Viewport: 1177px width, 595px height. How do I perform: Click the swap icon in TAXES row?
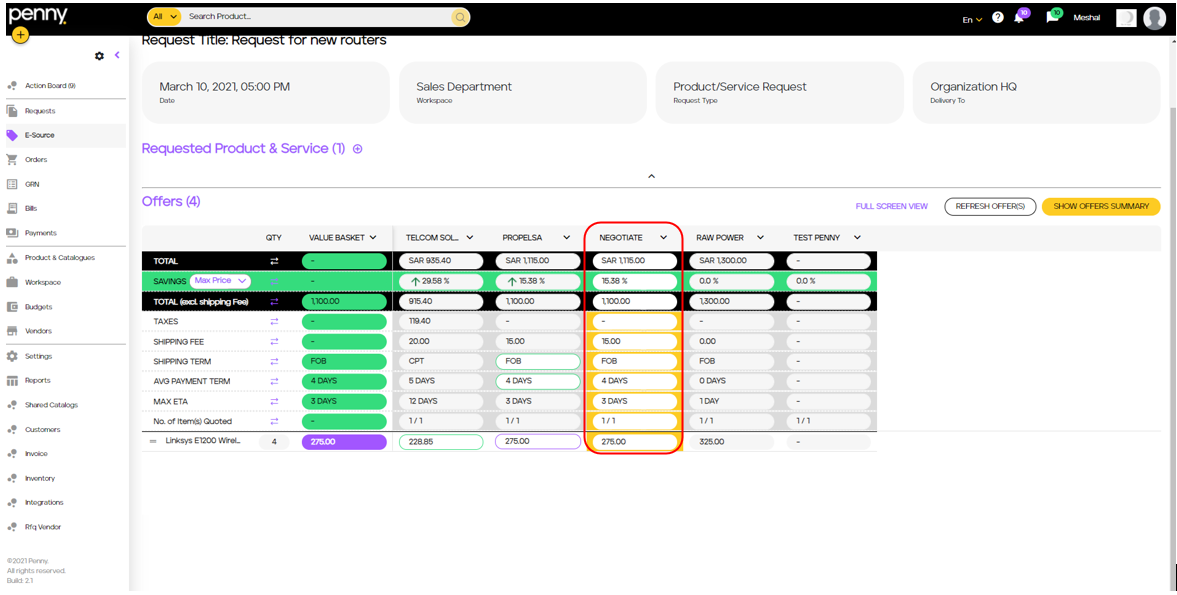[274, 321]
